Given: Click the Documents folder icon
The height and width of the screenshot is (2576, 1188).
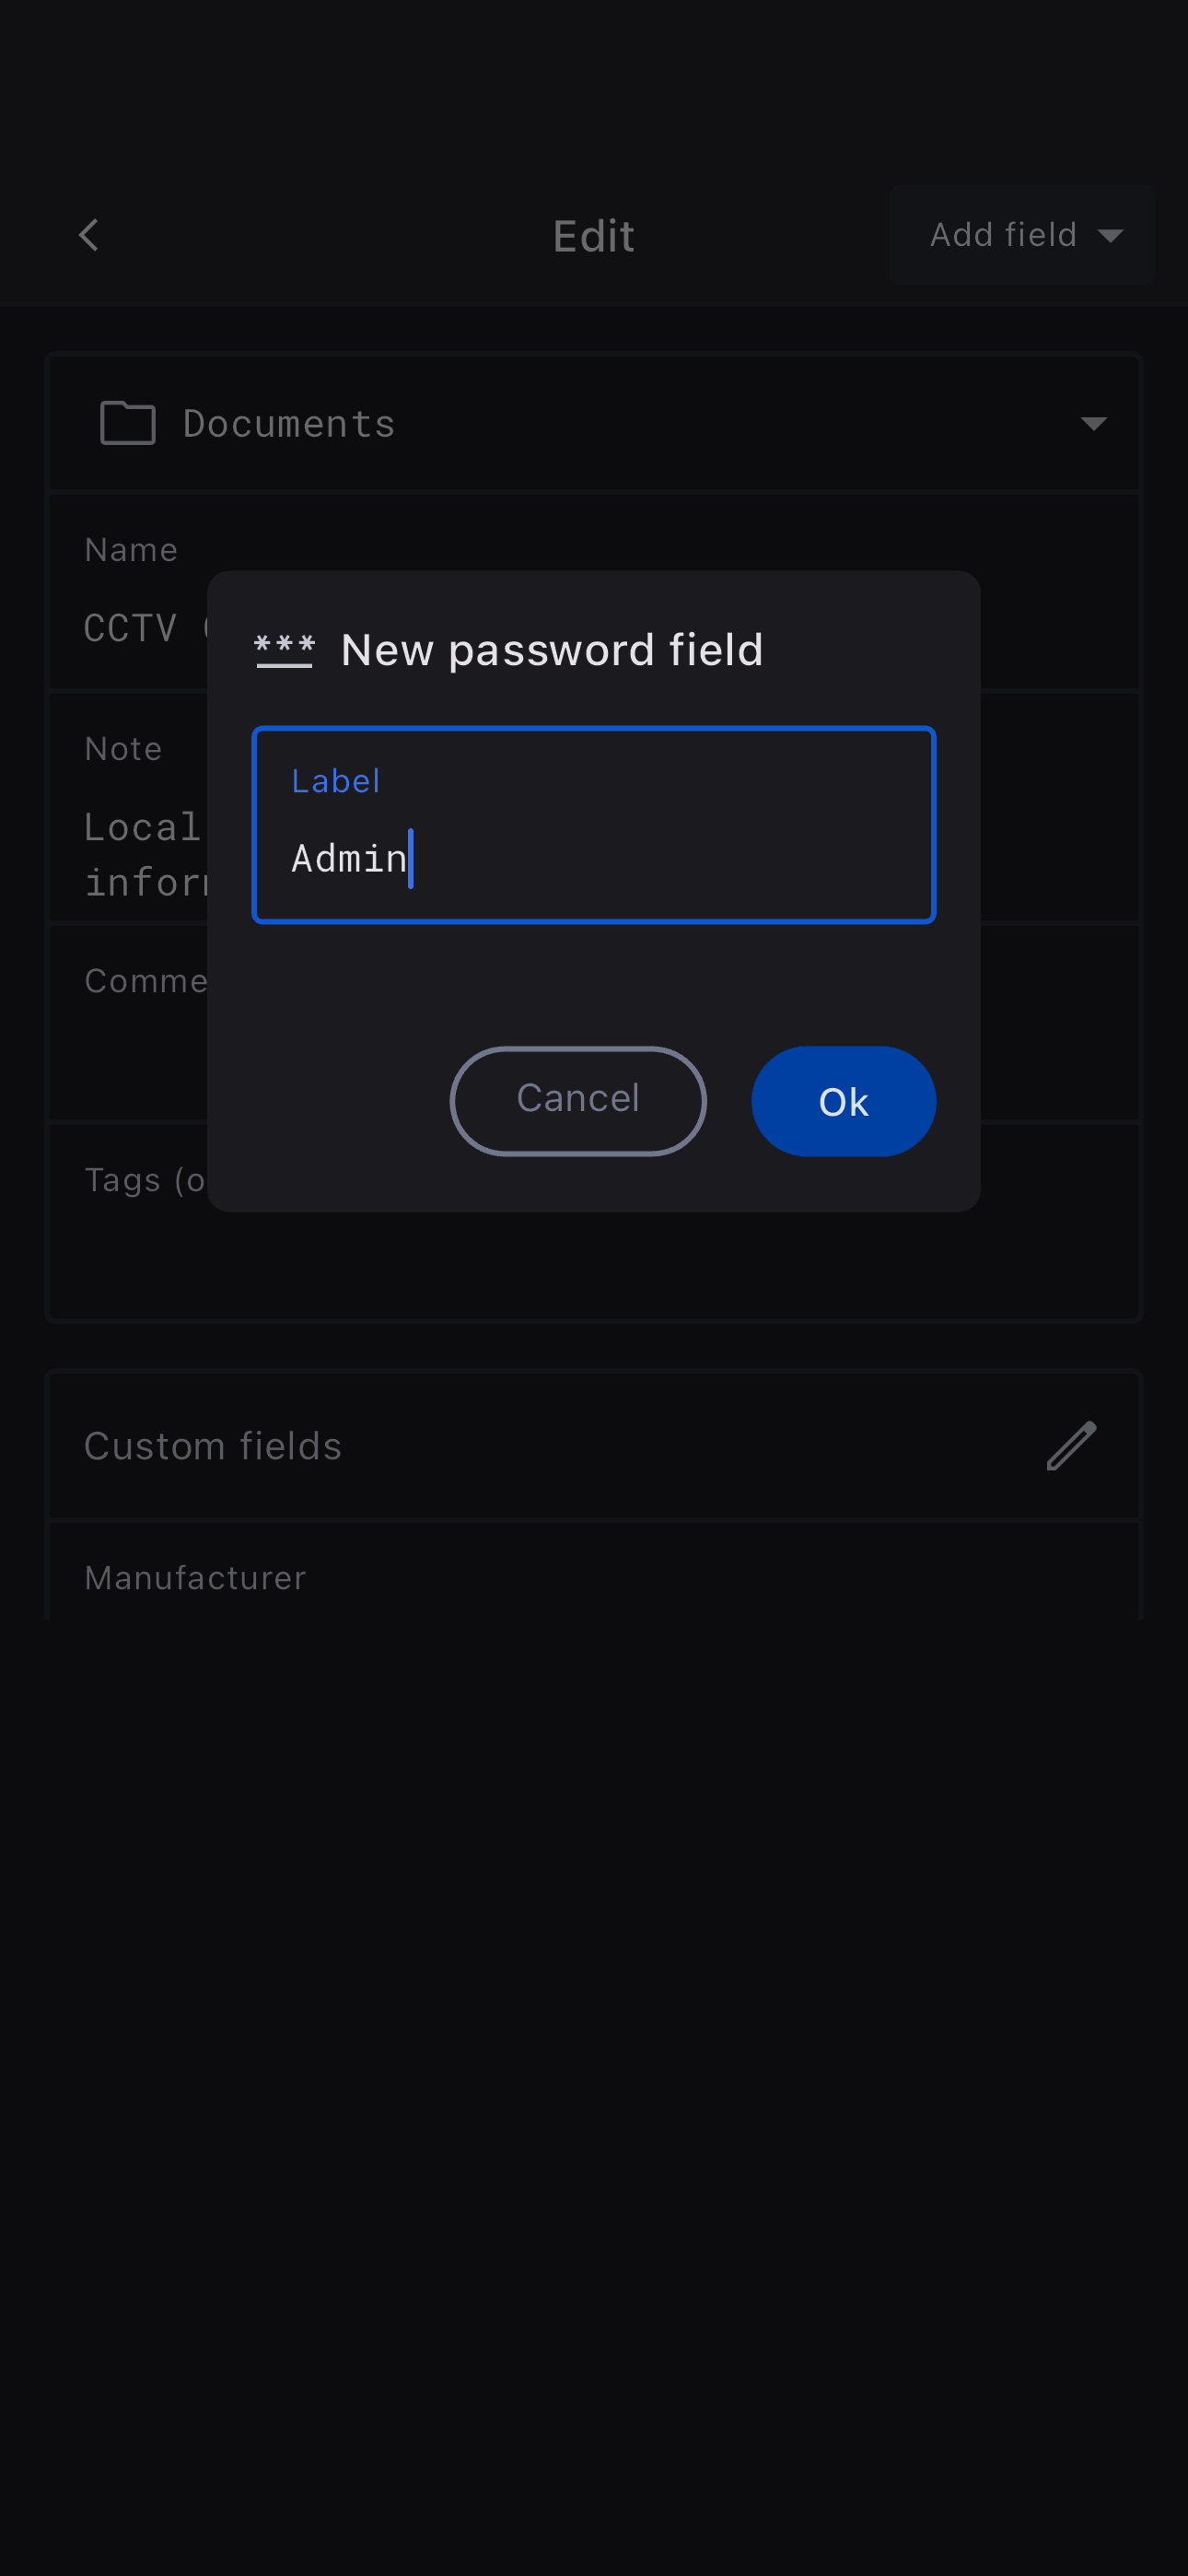Looking at the screenshot, I should click(128, 423).
